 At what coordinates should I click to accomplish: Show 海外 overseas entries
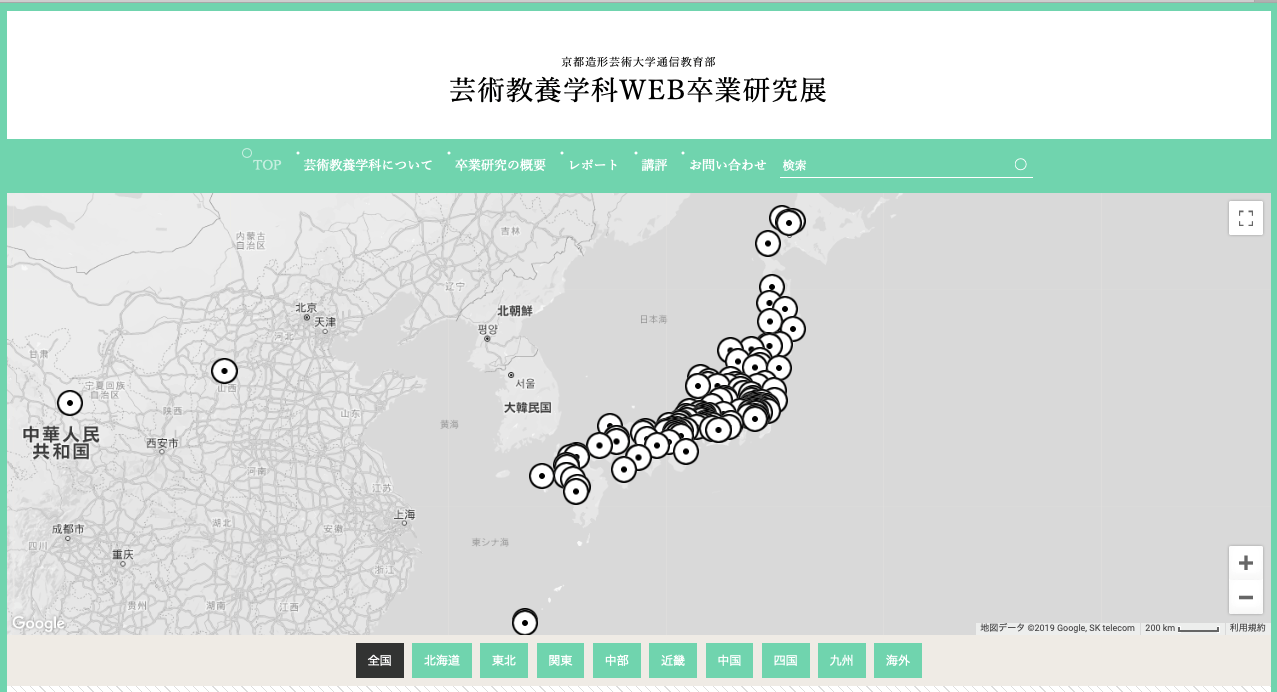pyautogui.click(x=898, y=661)
